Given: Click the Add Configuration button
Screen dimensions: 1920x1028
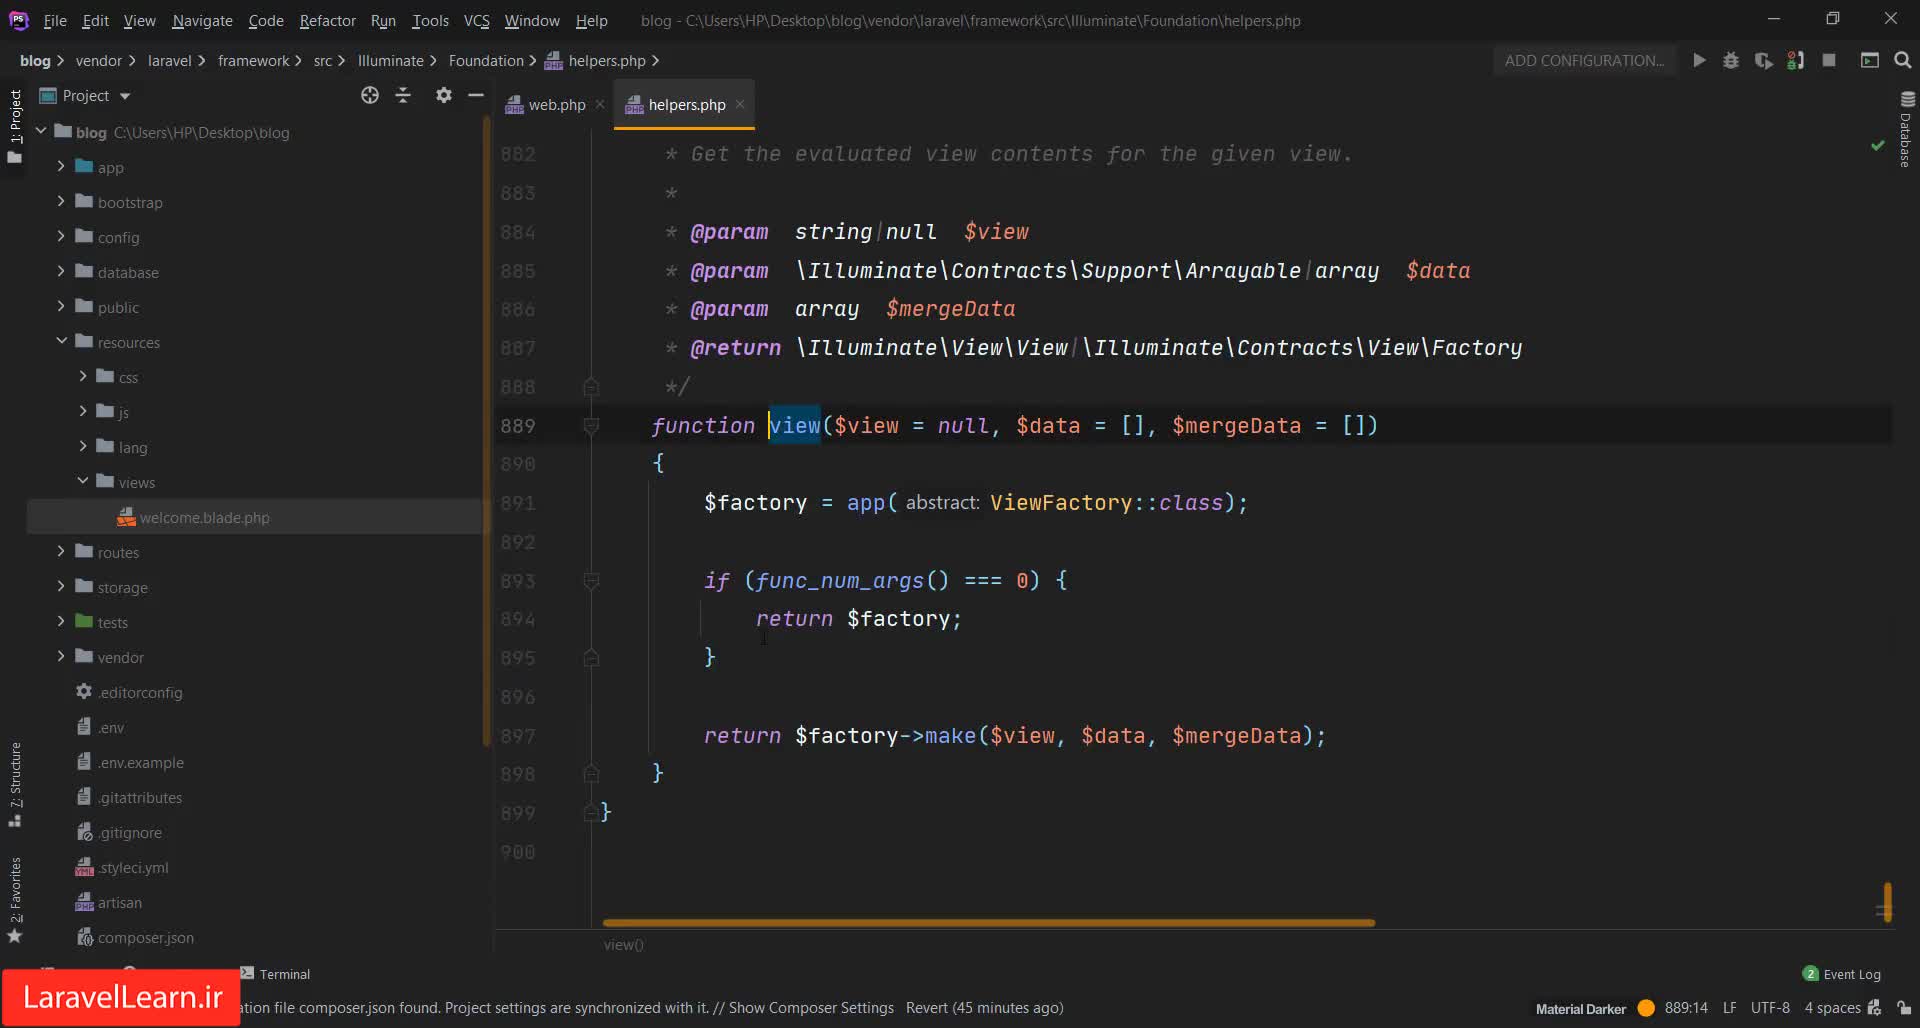Looking at the screenshot, I should (1584, 61).
